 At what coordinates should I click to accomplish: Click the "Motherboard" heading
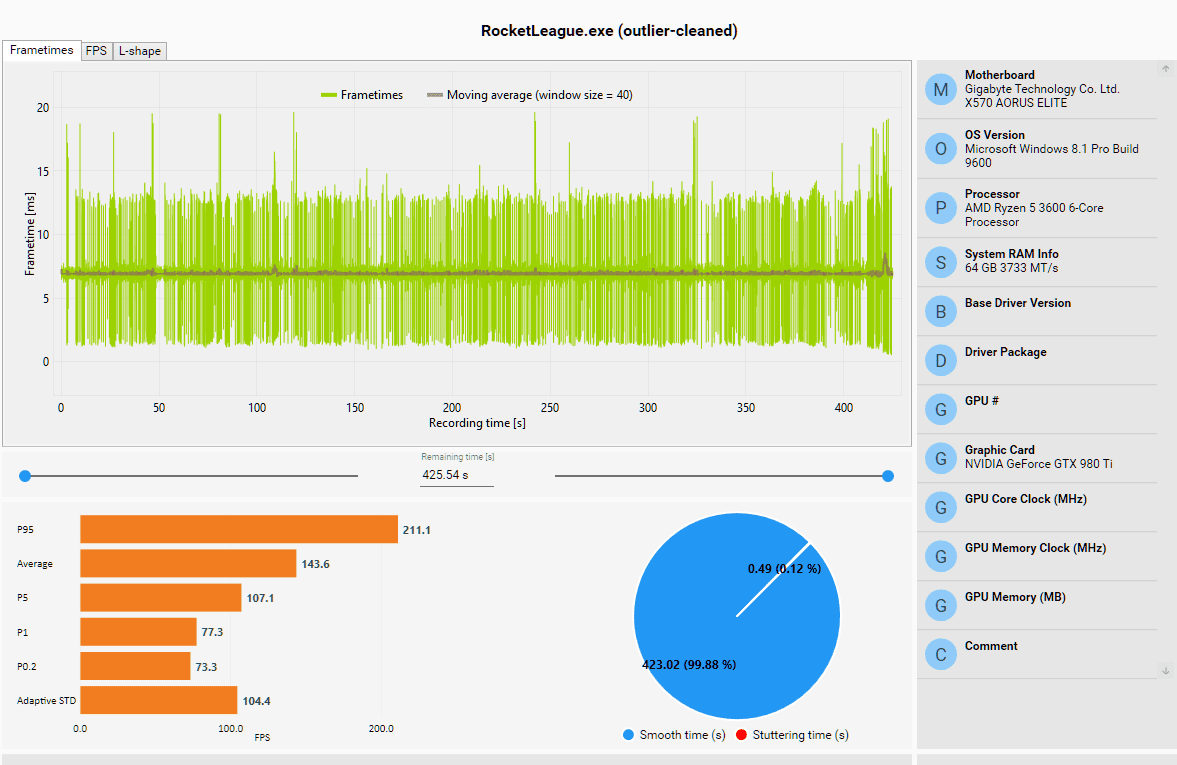[1000, 75]
